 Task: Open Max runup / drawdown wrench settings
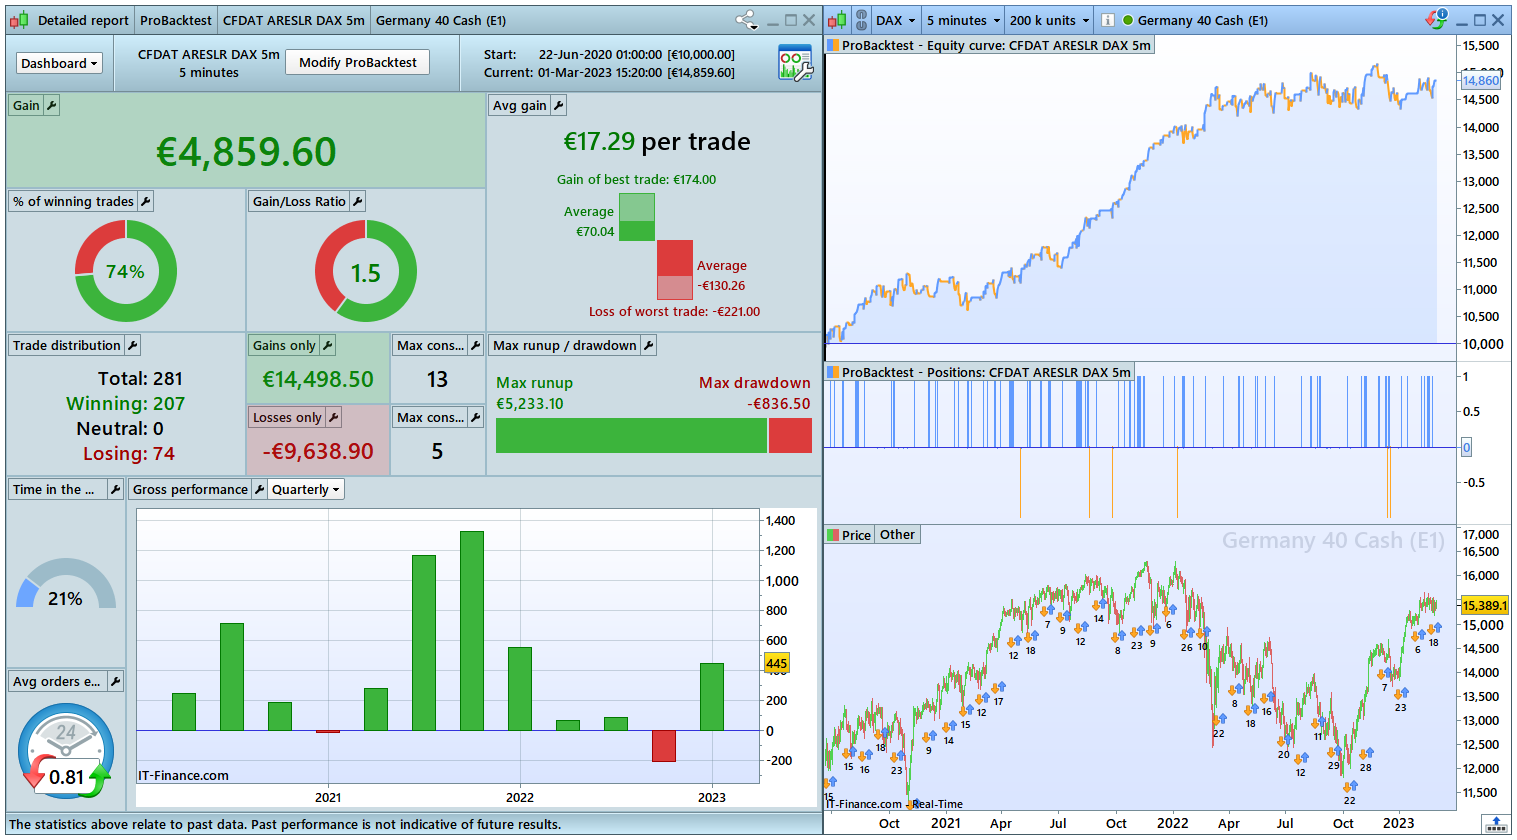649,345
